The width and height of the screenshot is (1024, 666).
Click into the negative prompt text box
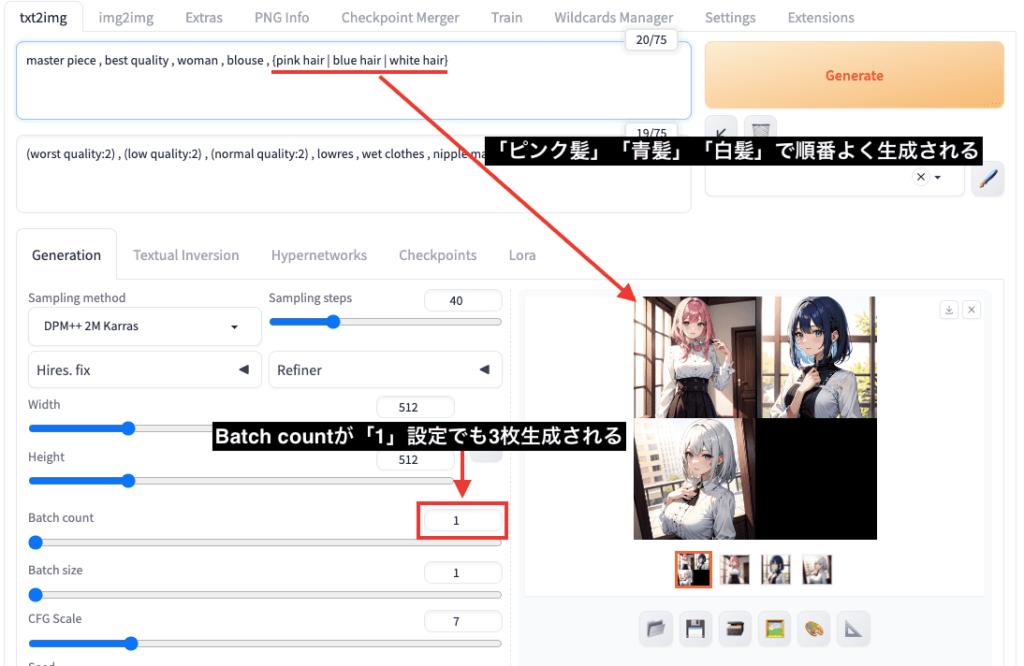tap(353, 174)
